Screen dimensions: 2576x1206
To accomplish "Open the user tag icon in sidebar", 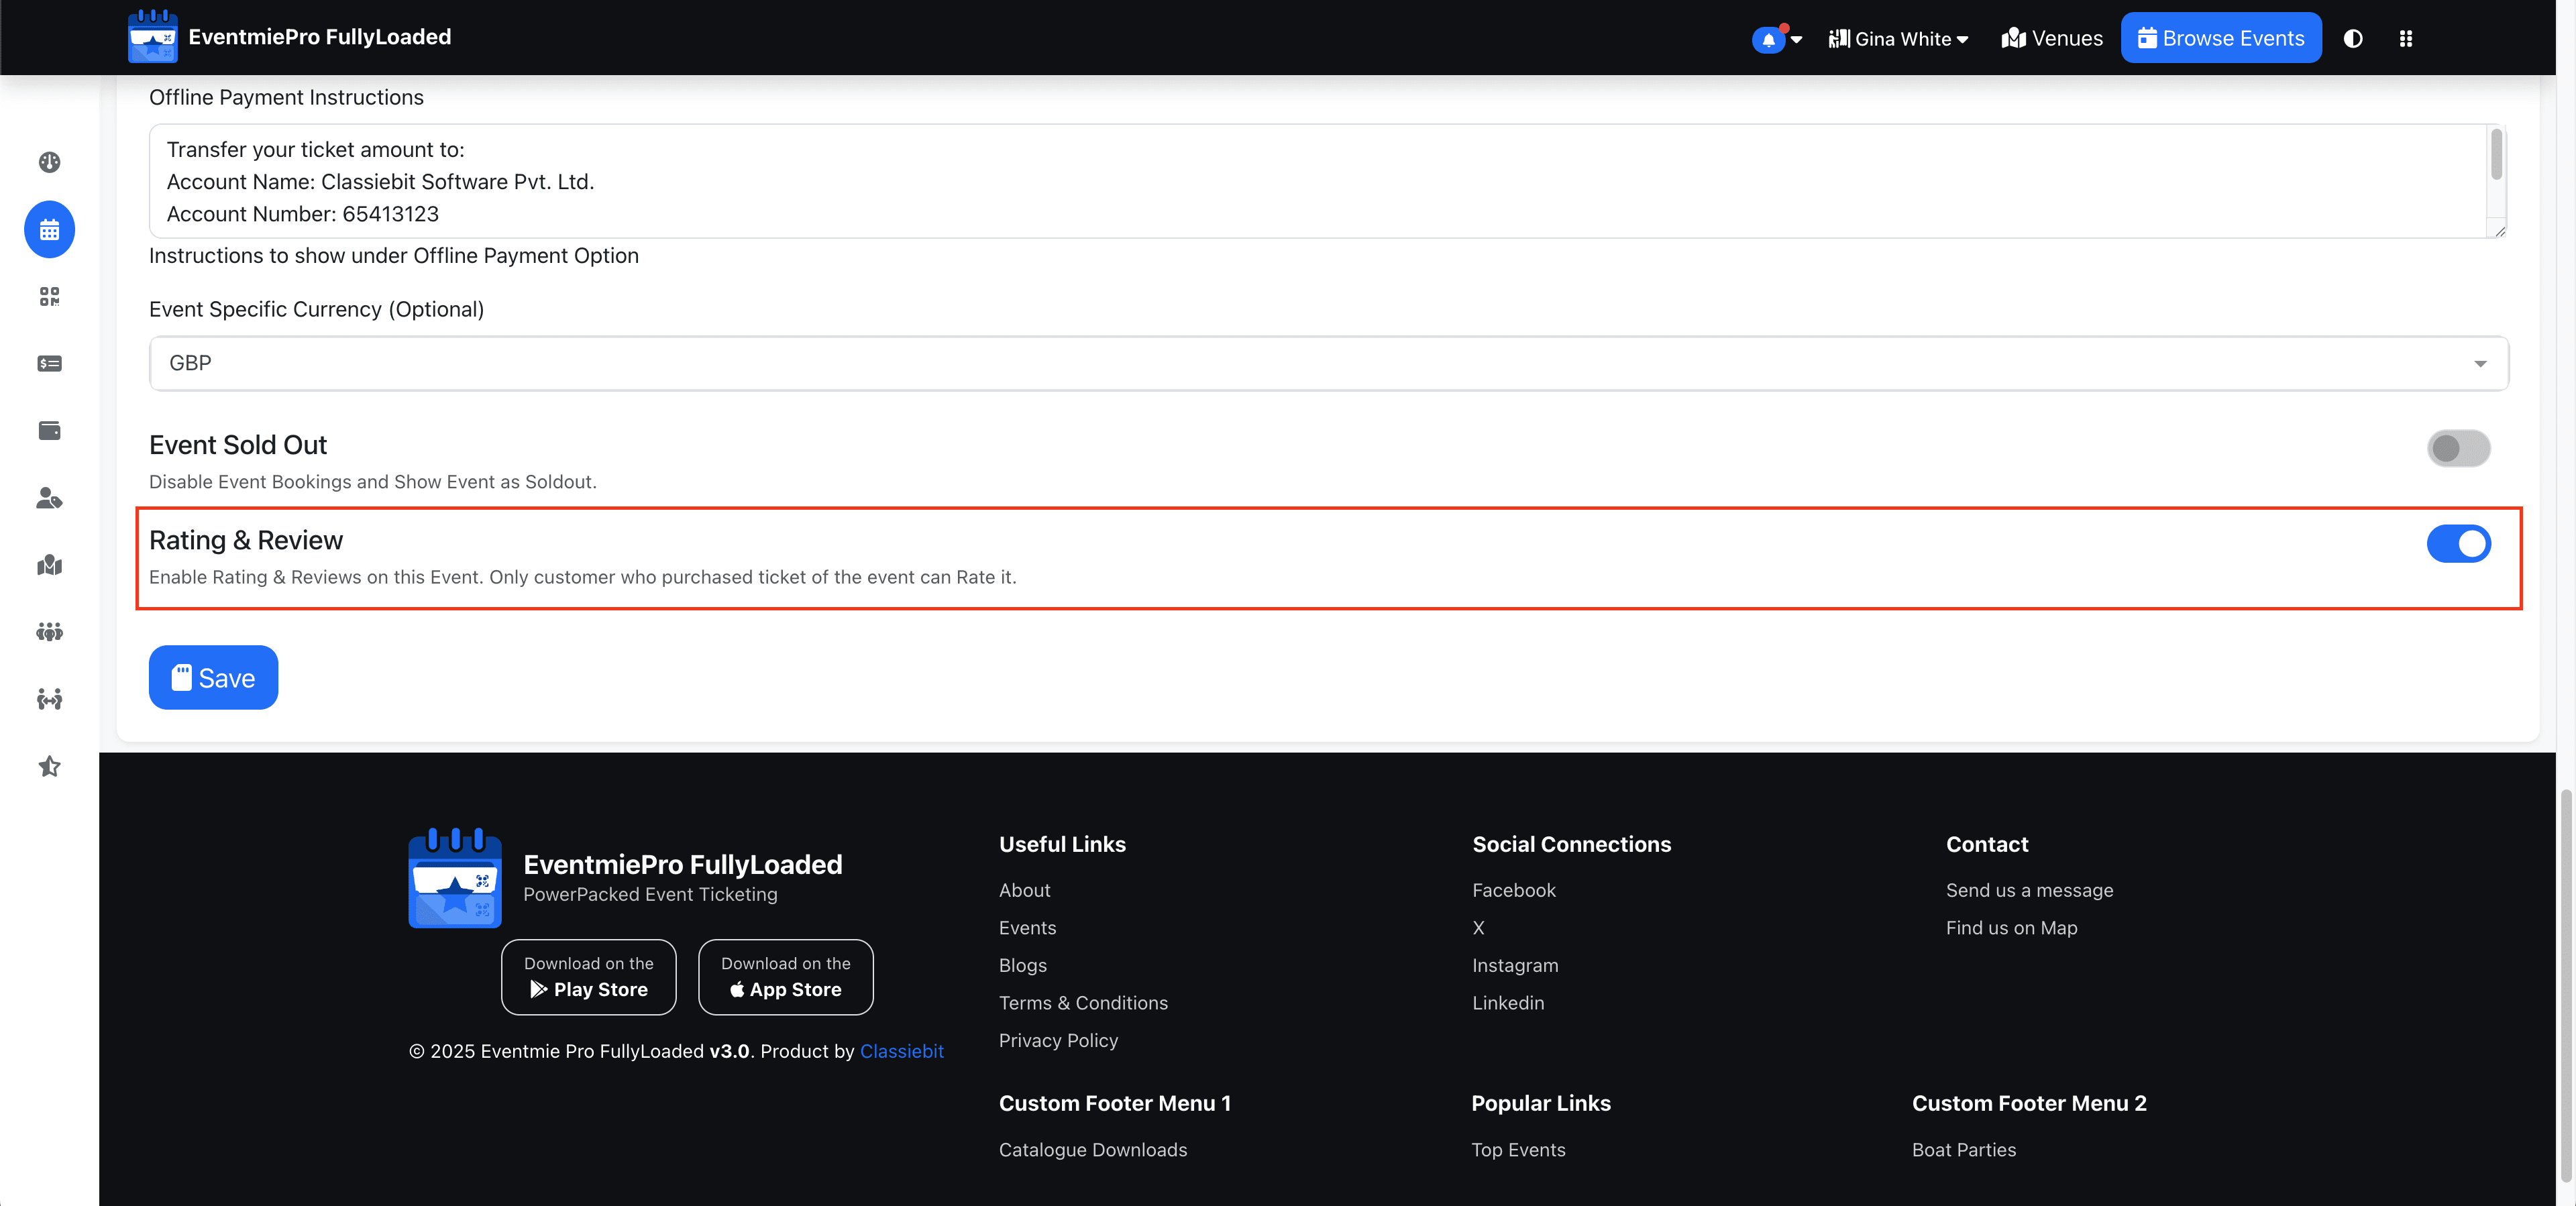I will 49,497.
